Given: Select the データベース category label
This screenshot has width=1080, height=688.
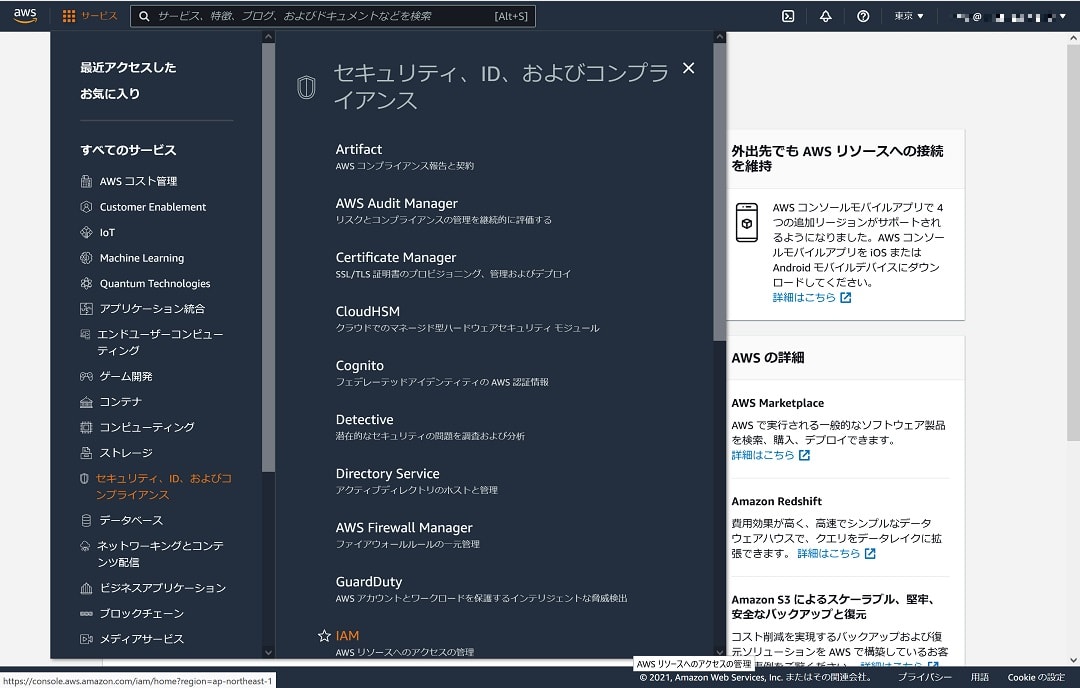Looking at the screenshot, I should 131,520.
